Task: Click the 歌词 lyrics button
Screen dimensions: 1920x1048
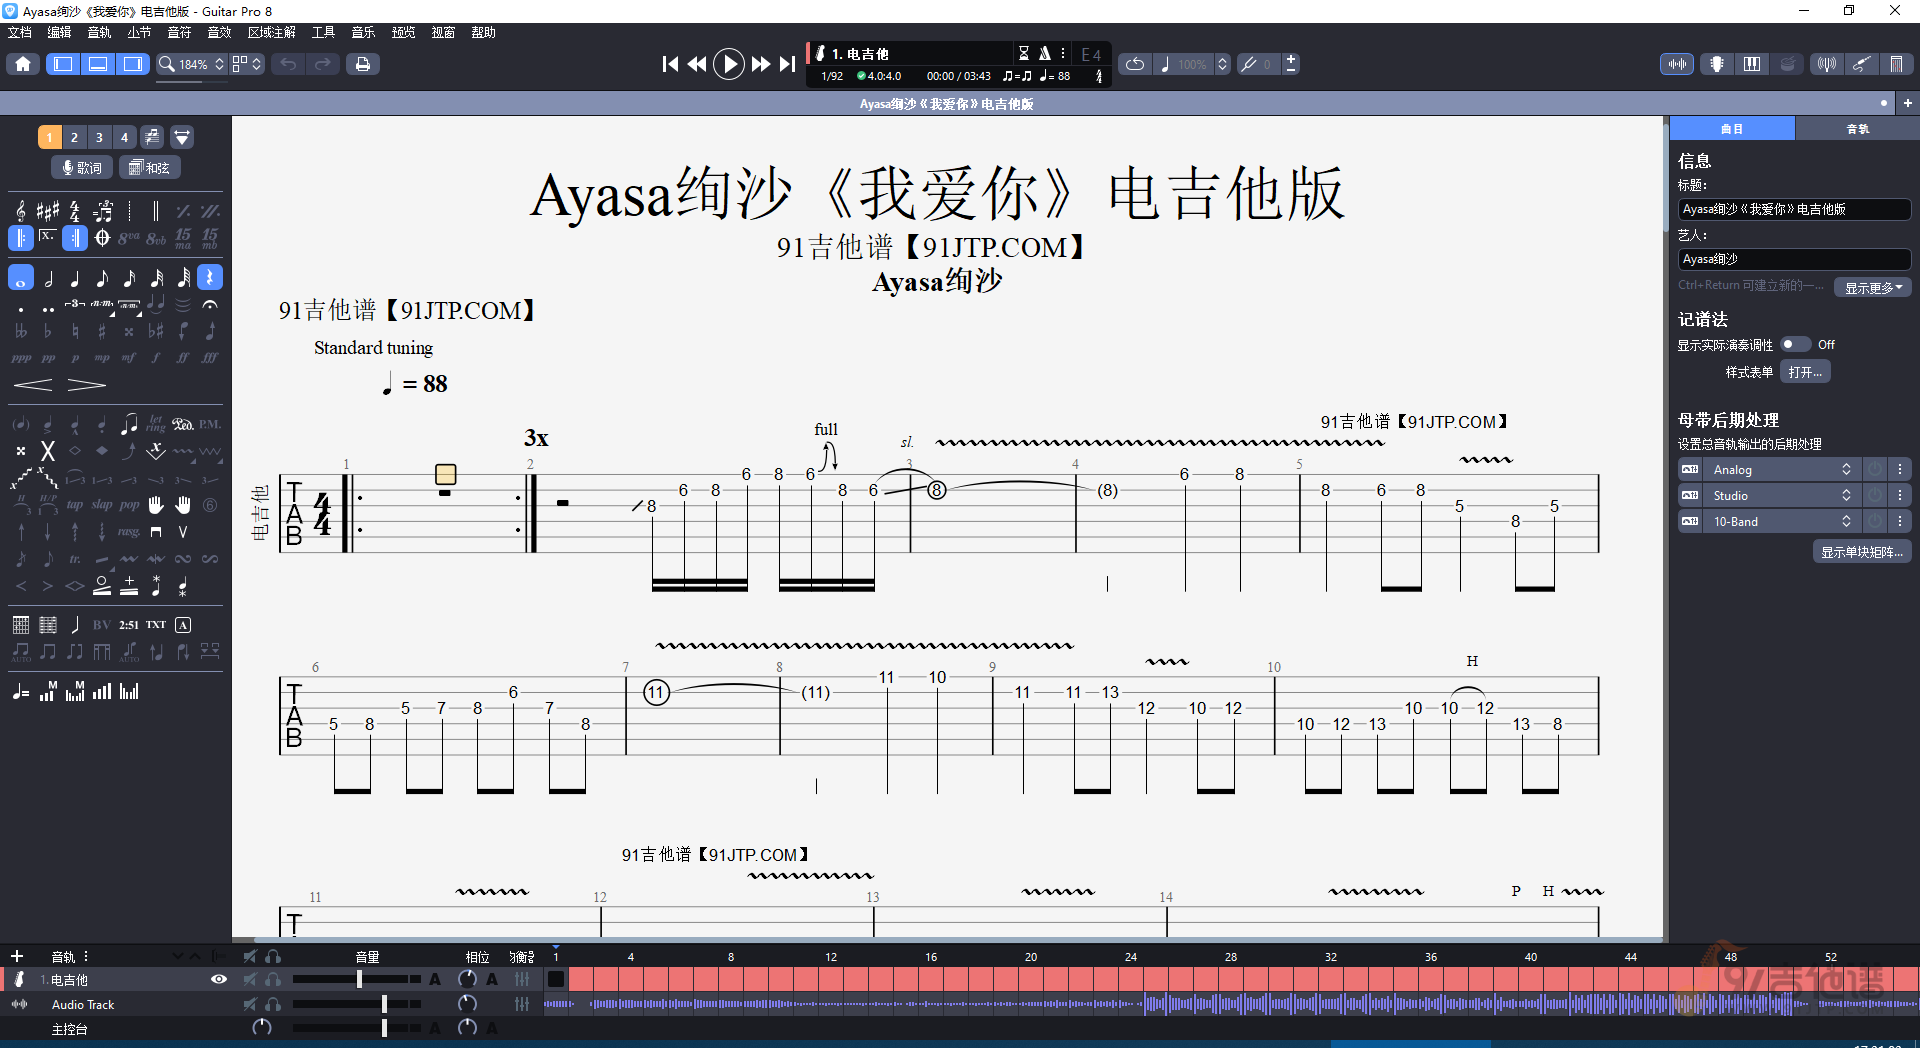Action: (x=82, y=167)
